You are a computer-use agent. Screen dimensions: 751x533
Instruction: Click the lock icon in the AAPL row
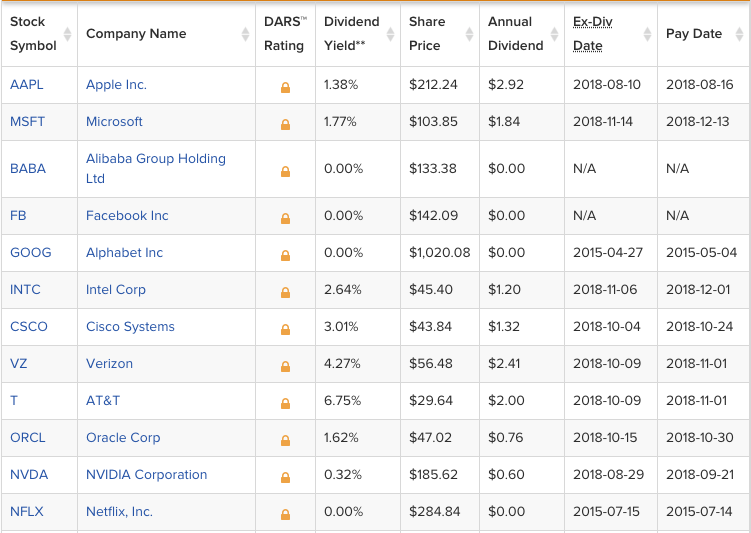[x=285, y=87]
